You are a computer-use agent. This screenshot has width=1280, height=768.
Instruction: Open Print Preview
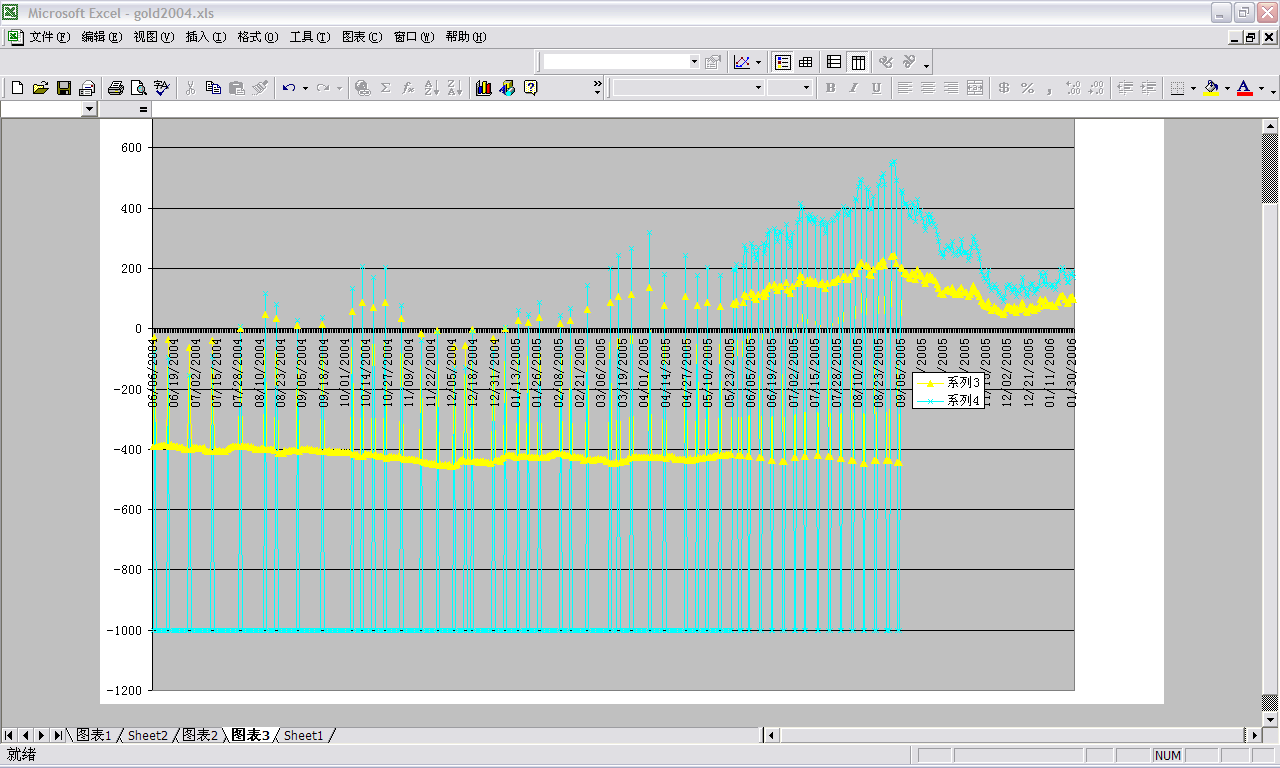[x=138, y=88]
